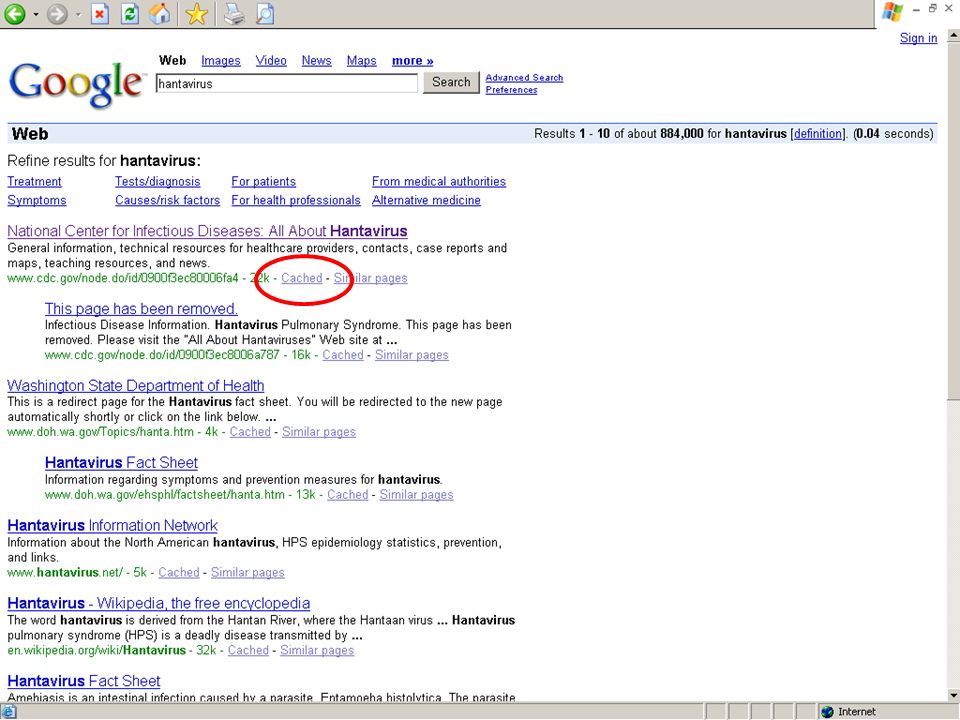The height and width of the screenshot is (720, 960).
Task: Print the page using the printer icon
Action: (234, 13)
